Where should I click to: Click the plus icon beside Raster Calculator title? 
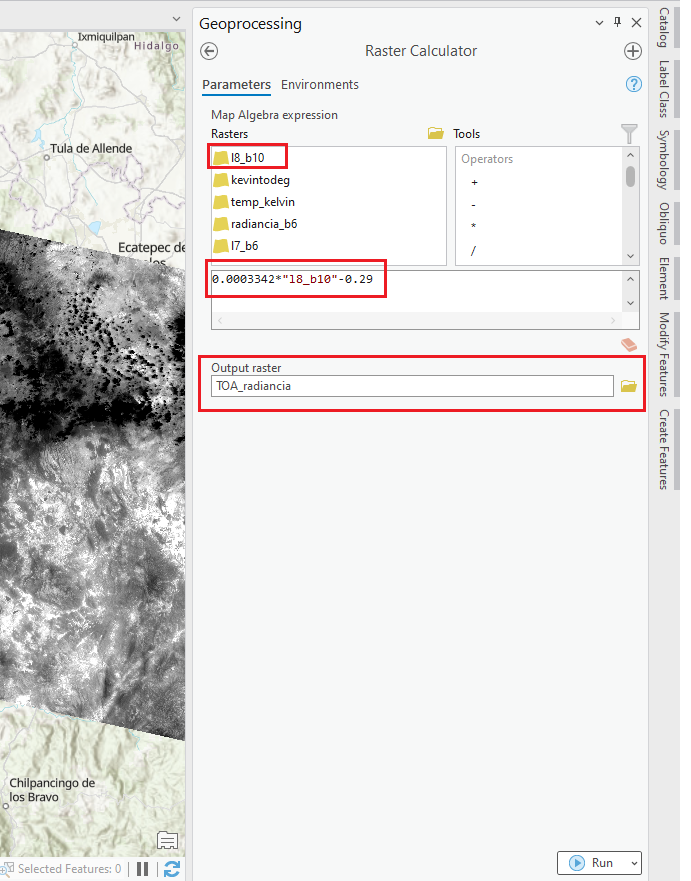click(x=633, y=51)
